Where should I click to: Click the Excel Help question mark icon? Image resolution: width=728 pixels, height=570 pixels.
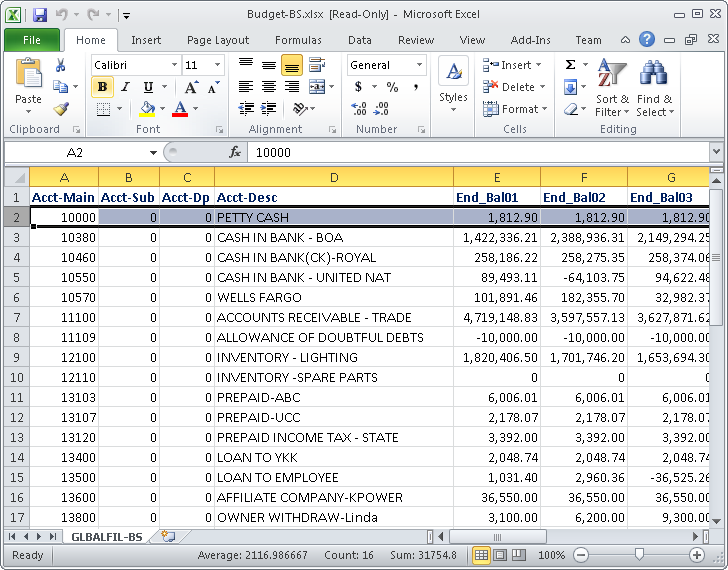647,39
